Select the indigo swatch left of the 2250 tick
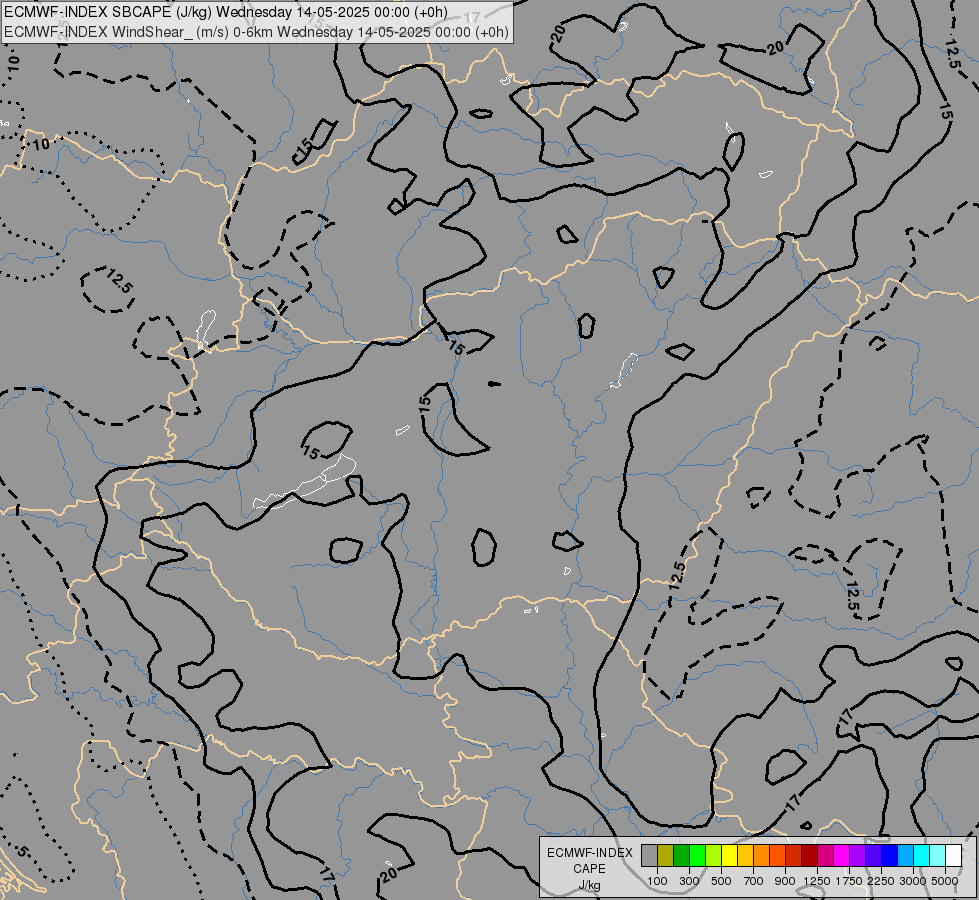The image size is (979, 900). coord(873,856)
